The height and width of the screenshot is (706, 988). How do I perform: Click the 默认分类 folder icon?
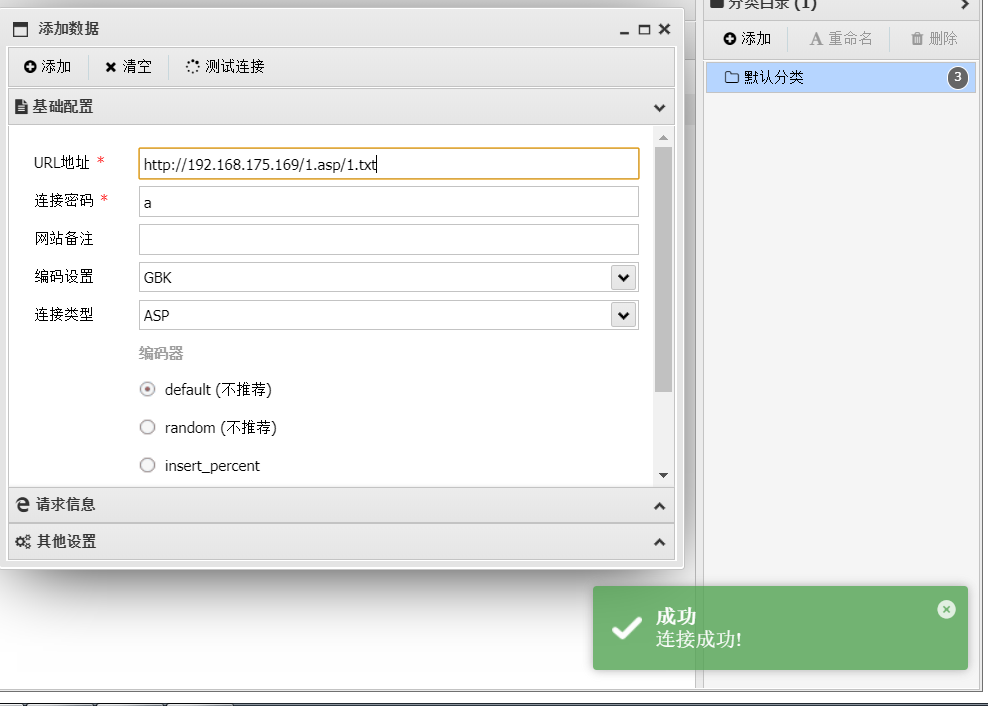(x=731, y=78)
